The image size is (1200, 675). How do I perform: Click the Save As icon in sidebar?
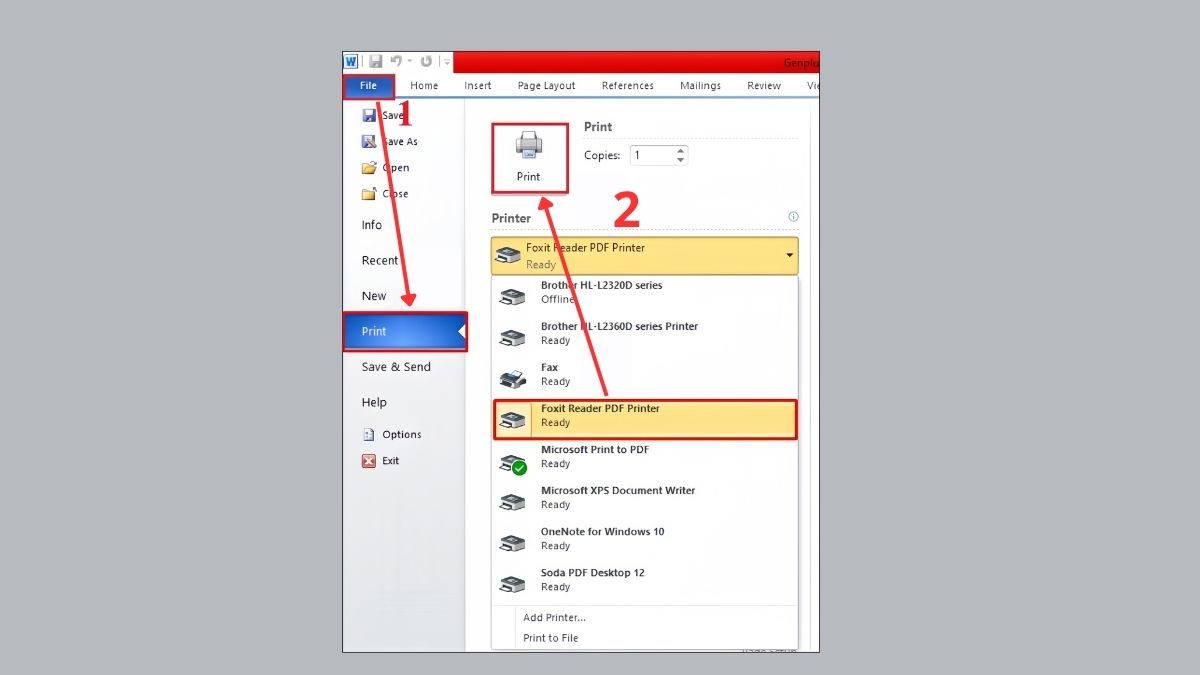[x=369, y=142]
